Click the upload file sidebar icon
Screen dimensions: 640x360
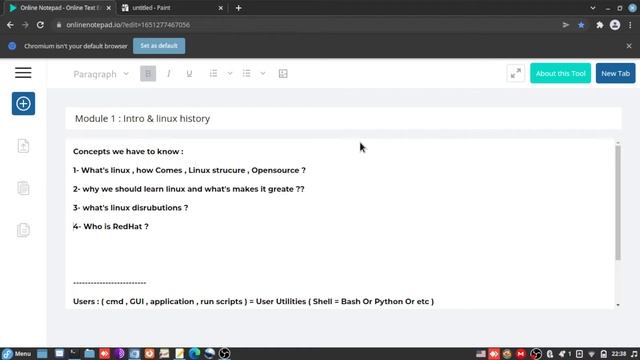[23, 146]
